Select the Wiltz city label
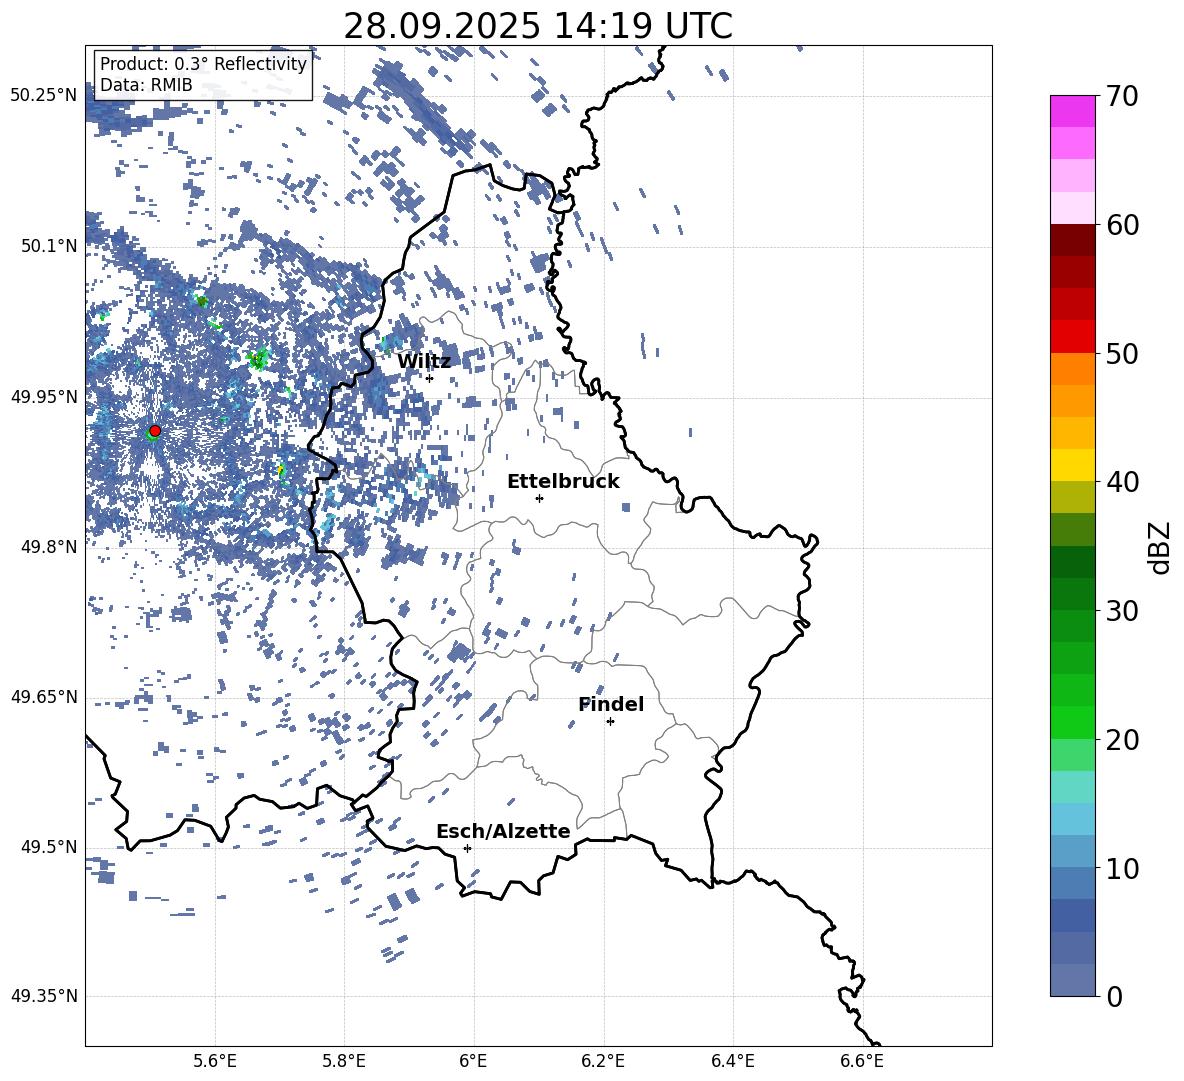The width and height of the screenshot is (1184, 1081). 424,362
